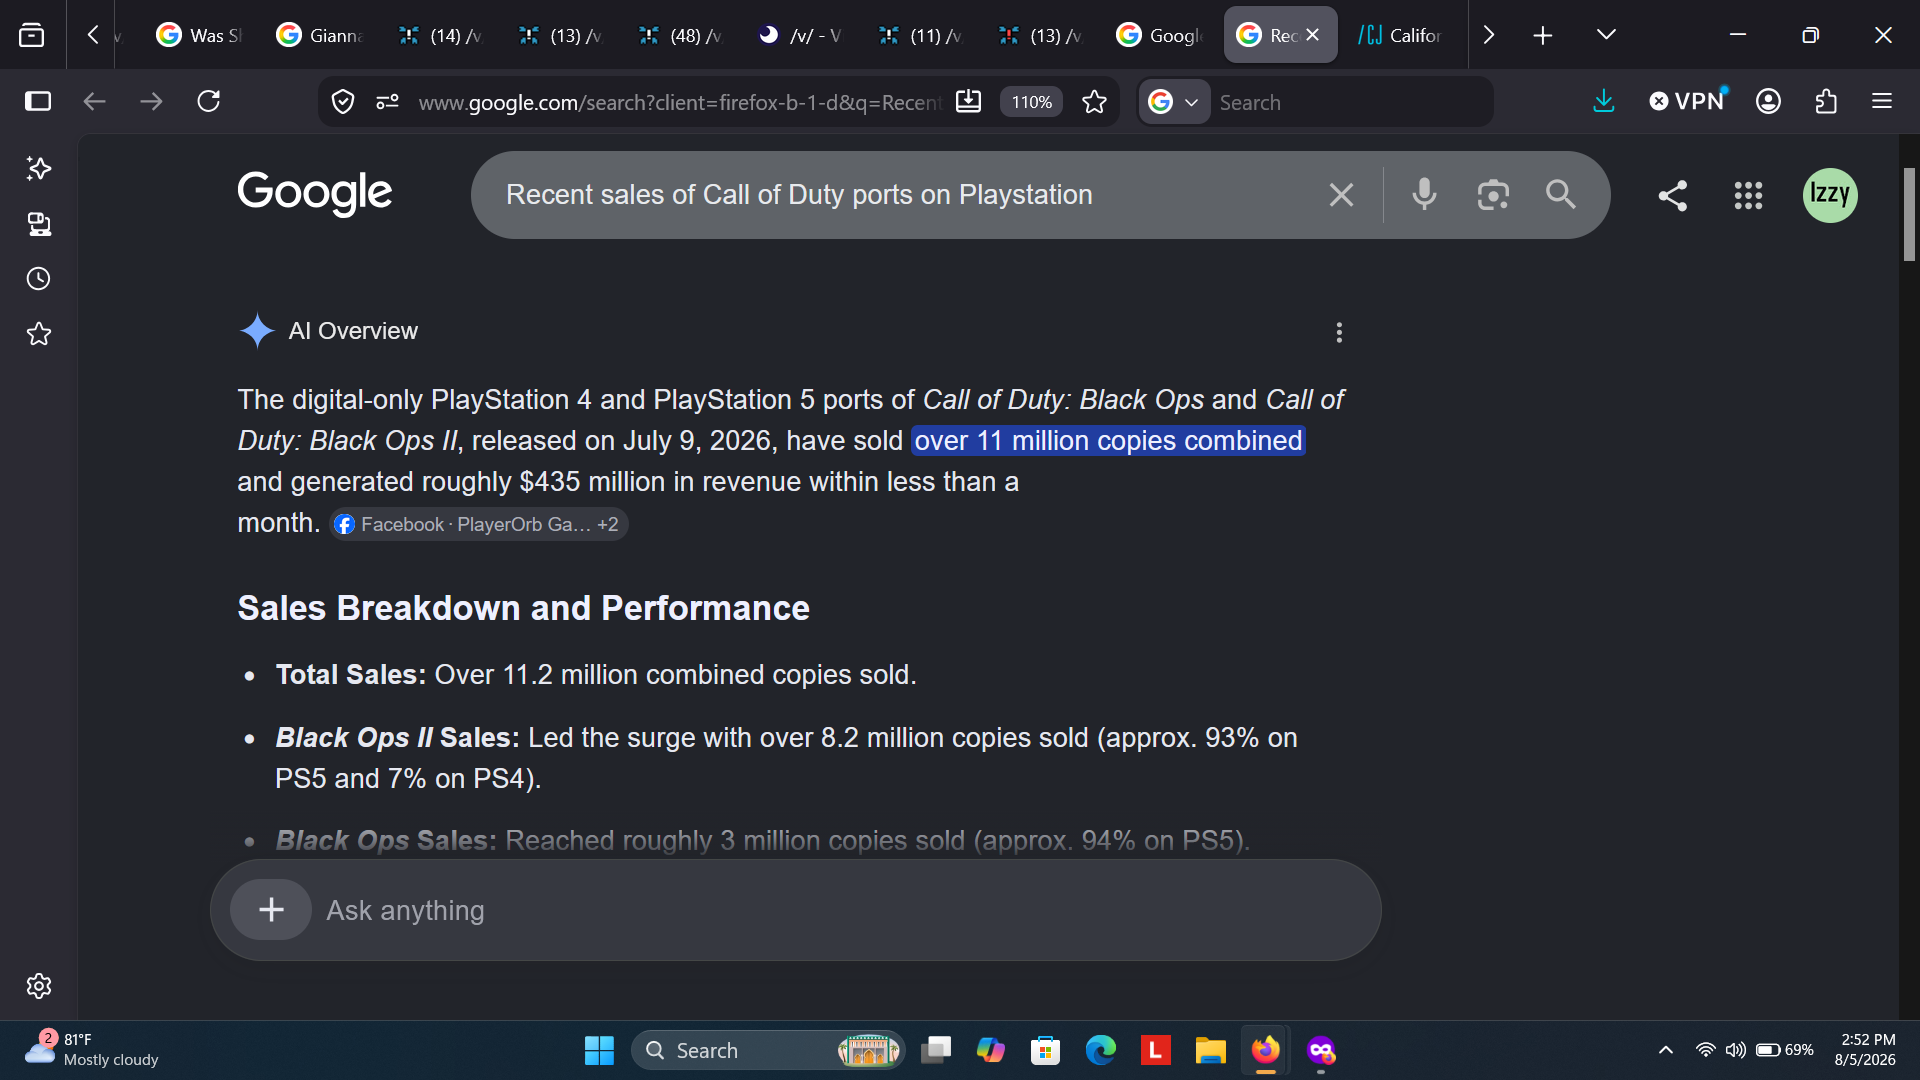Clear the Google search query
Image resolution: width=1920 pixels, height=1080 pixels.
coord(1341,195)
